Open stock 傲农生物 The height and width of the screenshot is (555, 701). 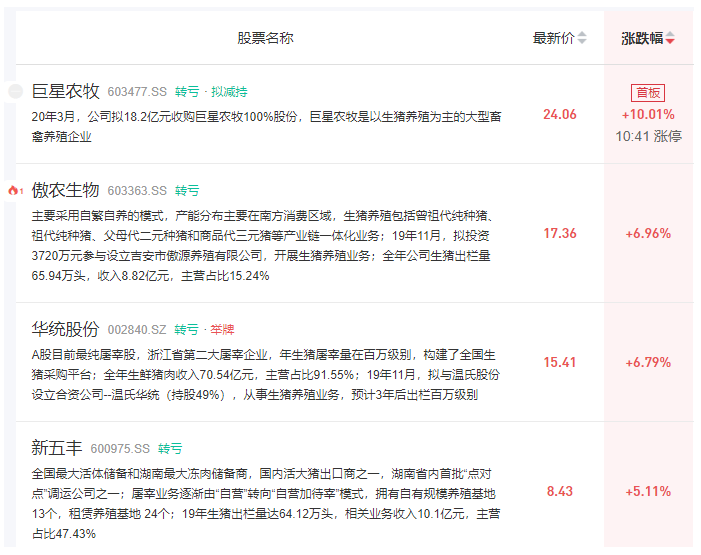65,190
